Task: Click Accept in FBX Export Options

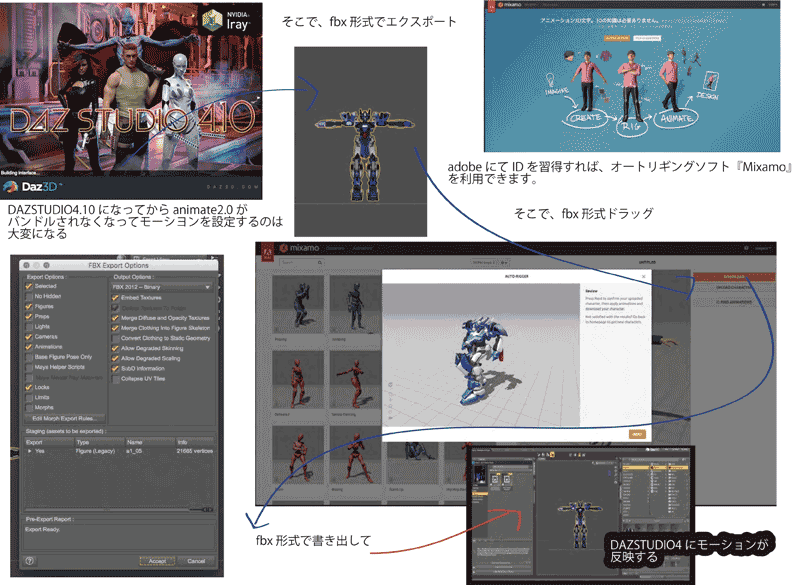Action: 157,561
